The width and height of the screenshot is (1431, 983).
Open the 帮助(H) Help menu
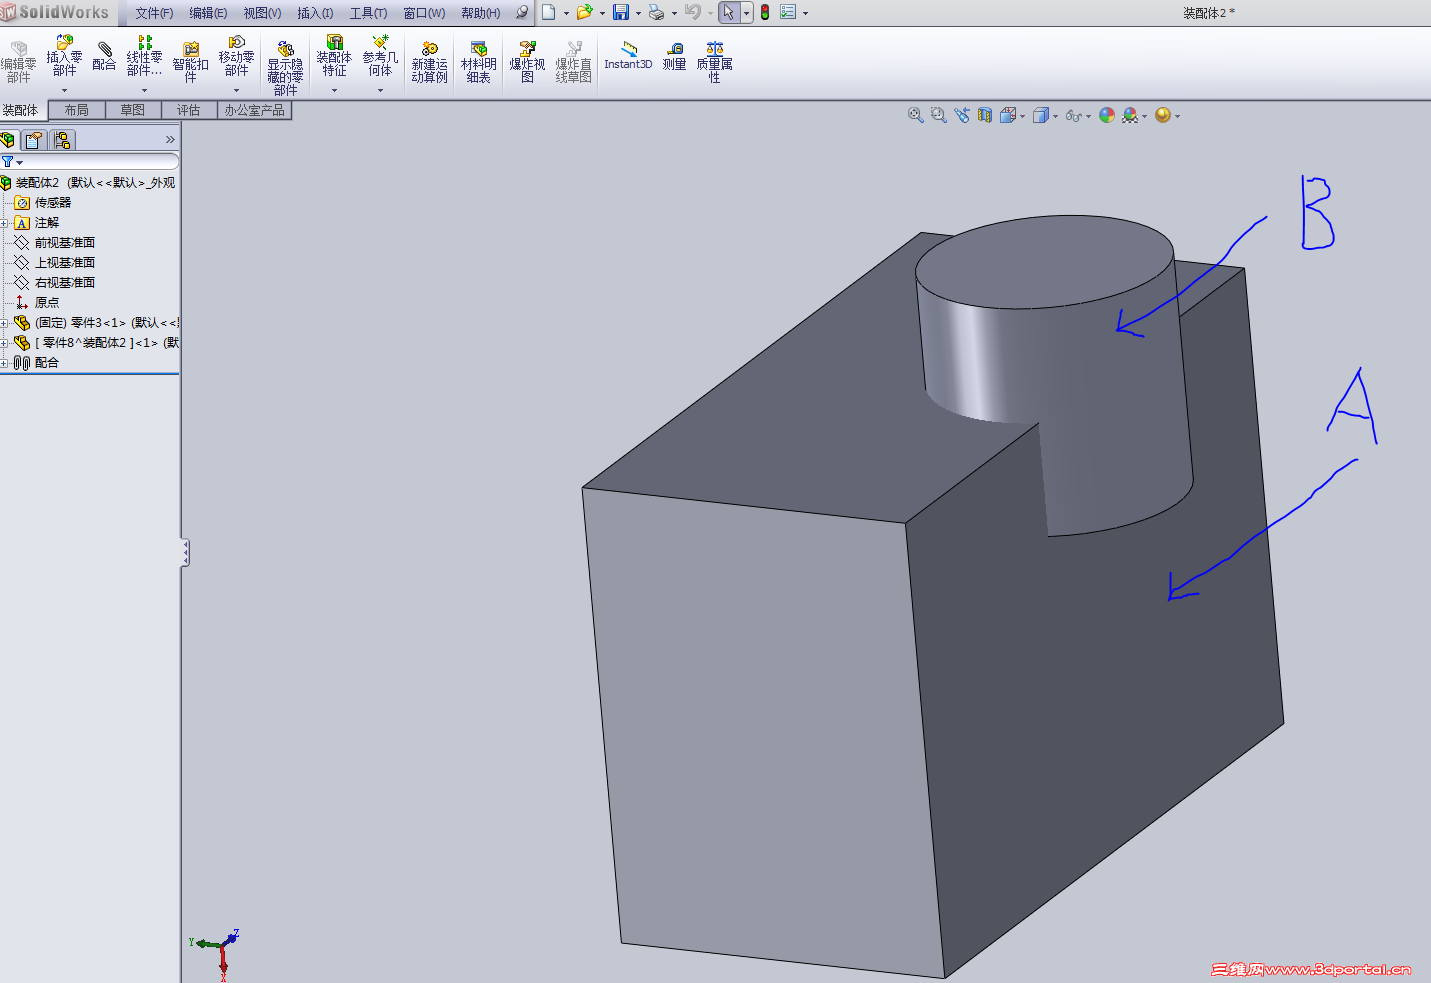tap(481, 13)
